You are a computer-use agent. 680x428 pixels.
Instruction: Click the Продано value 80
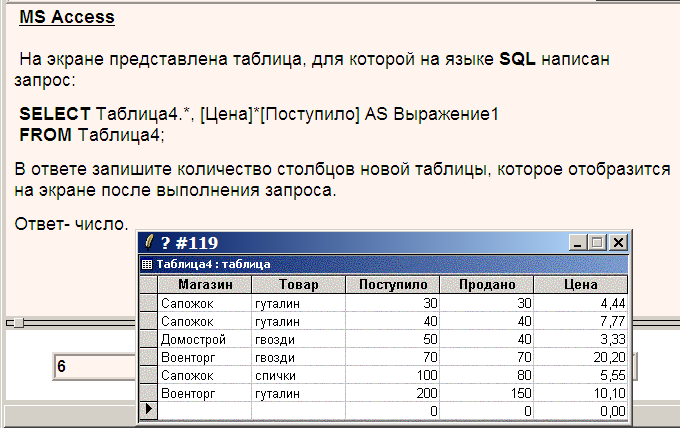click(487, 376)
